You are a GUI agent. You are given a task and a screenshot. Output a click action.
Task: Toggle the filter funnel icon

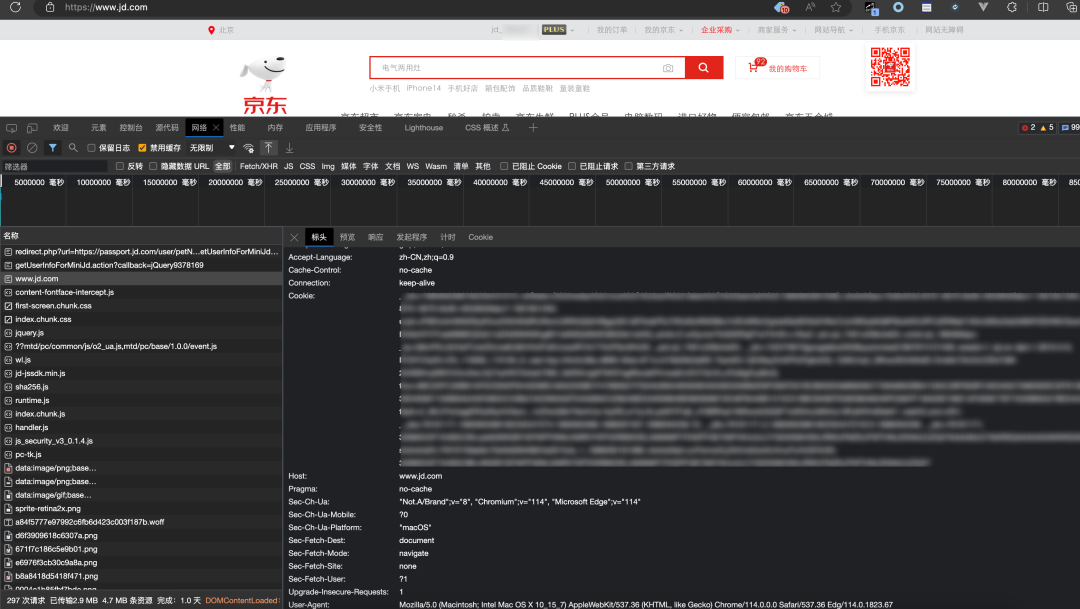(52, 147)
